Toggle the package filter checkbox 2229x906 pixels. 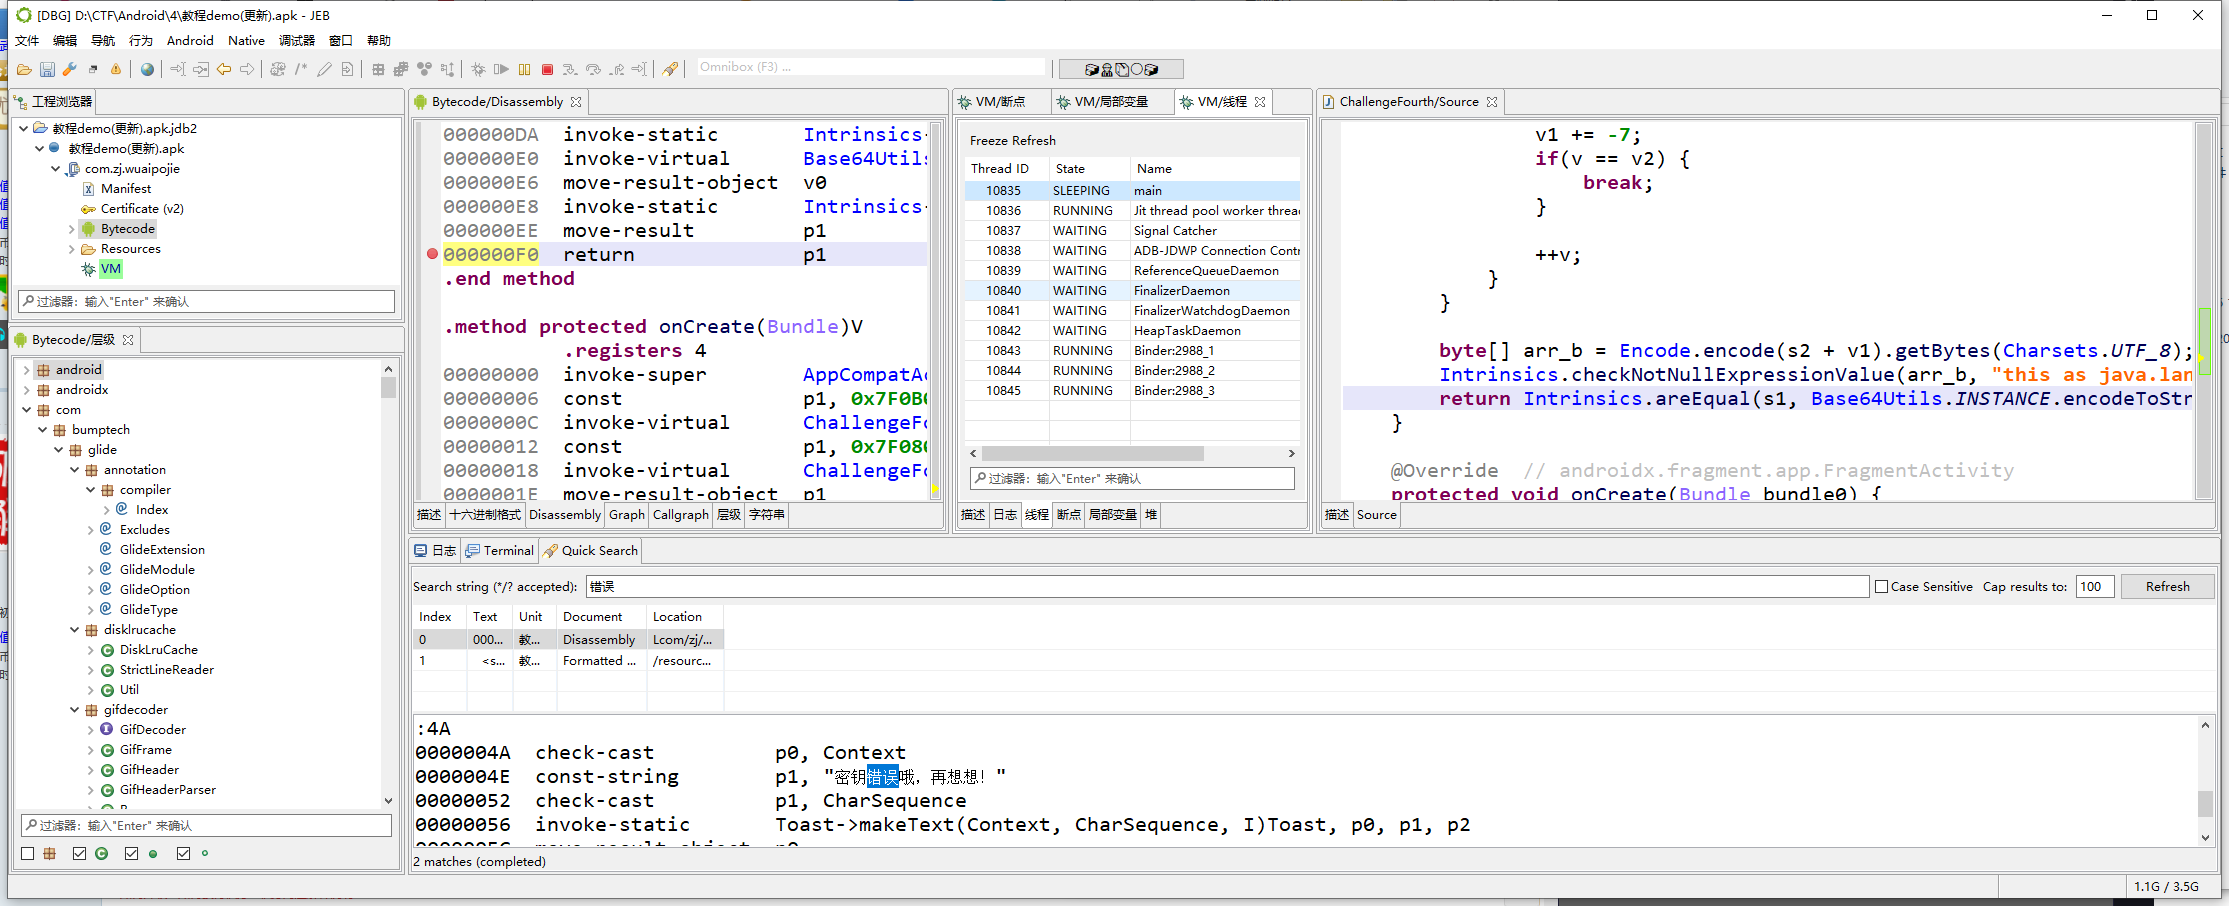[x=28, y=853]
